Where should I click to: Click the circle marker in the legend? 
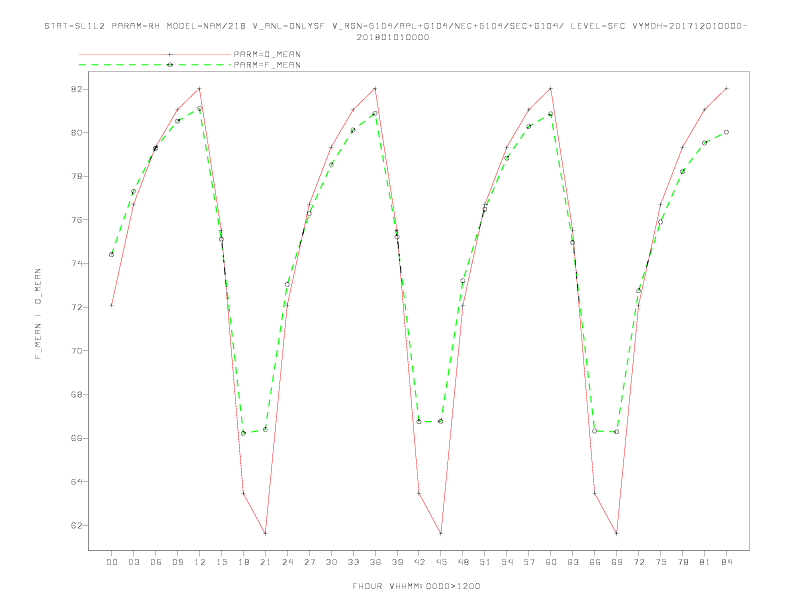coord(170,65)
